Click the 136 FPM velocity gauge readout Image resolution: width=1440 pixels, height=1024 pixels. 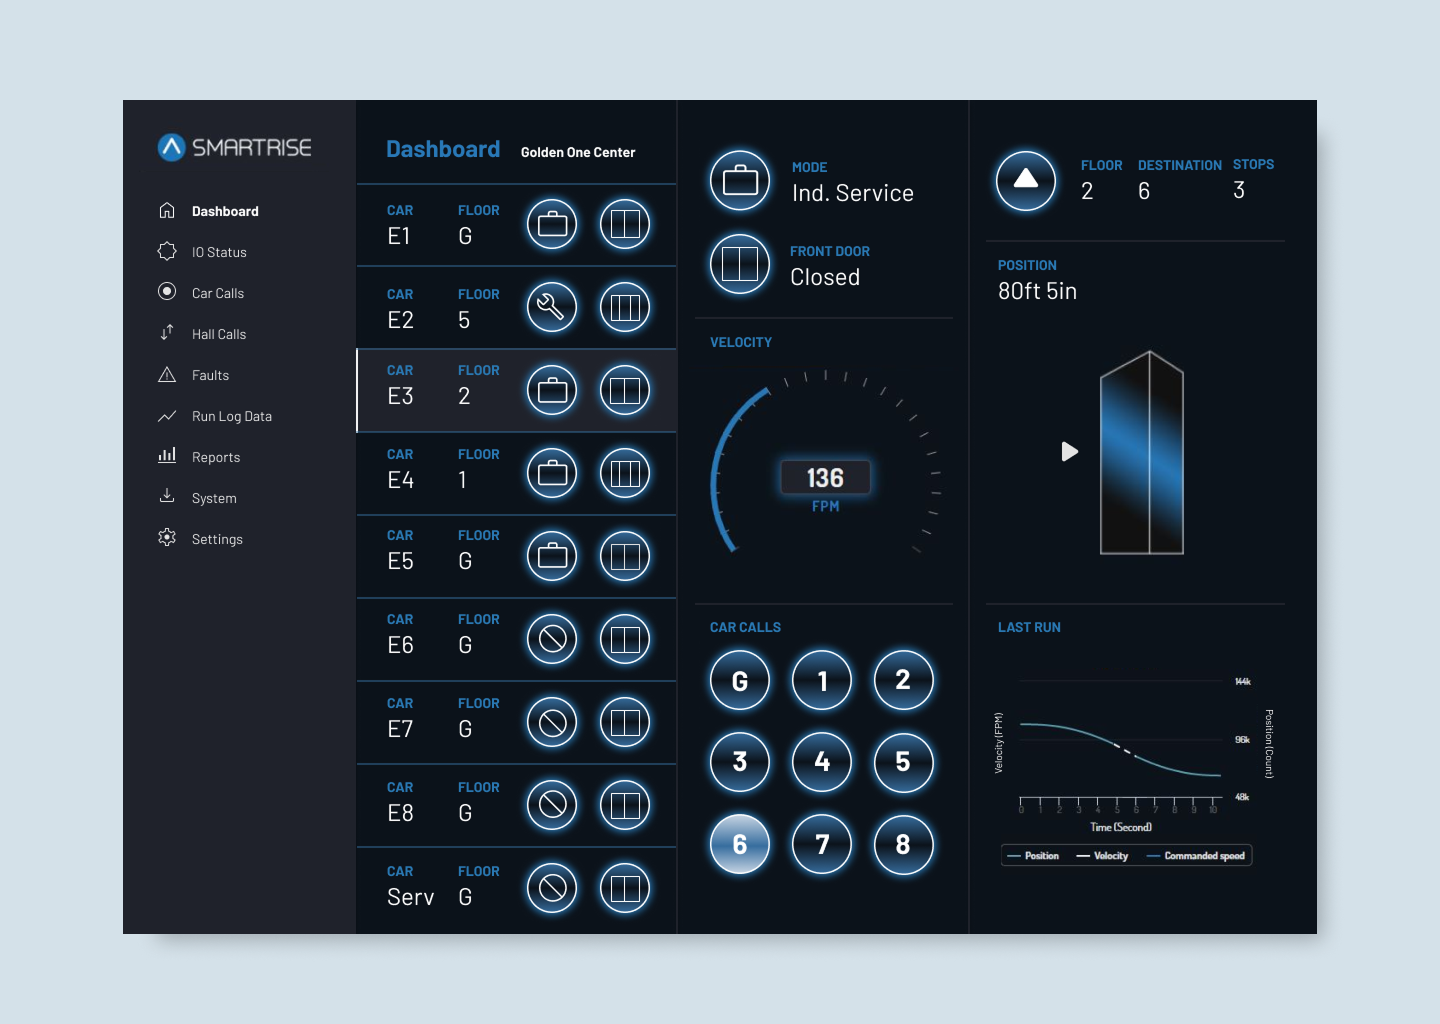click(x=825, y=478)
